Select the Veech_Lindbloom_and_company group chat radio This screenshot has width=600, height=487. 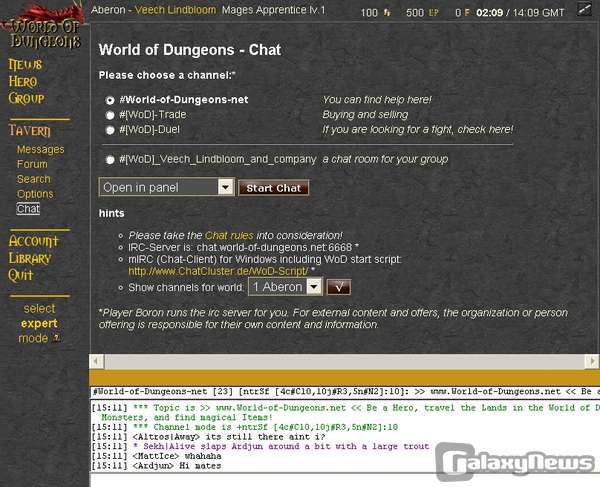point(110,160)
